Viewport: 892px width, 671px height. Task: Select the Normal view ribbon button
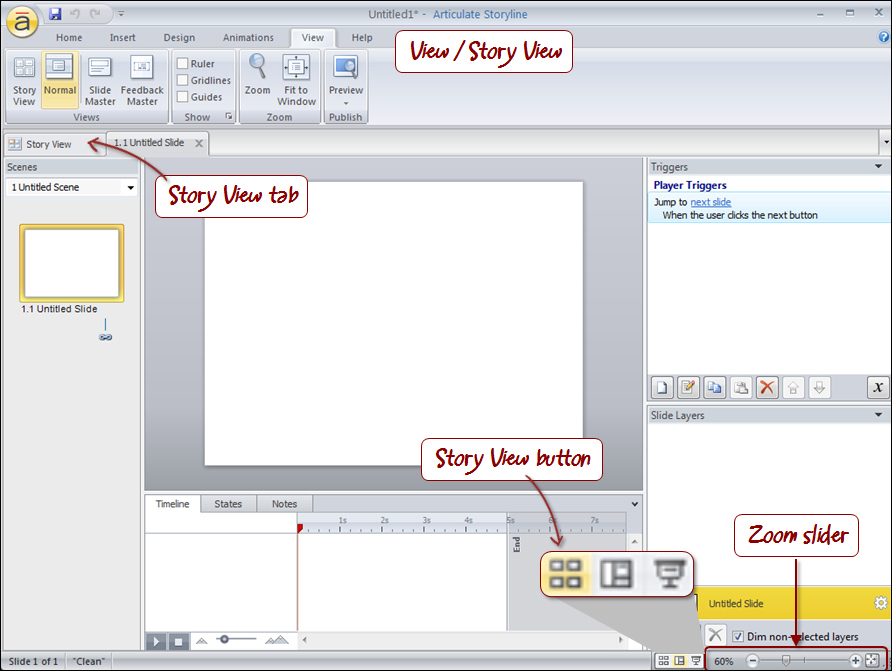point(60,81)
